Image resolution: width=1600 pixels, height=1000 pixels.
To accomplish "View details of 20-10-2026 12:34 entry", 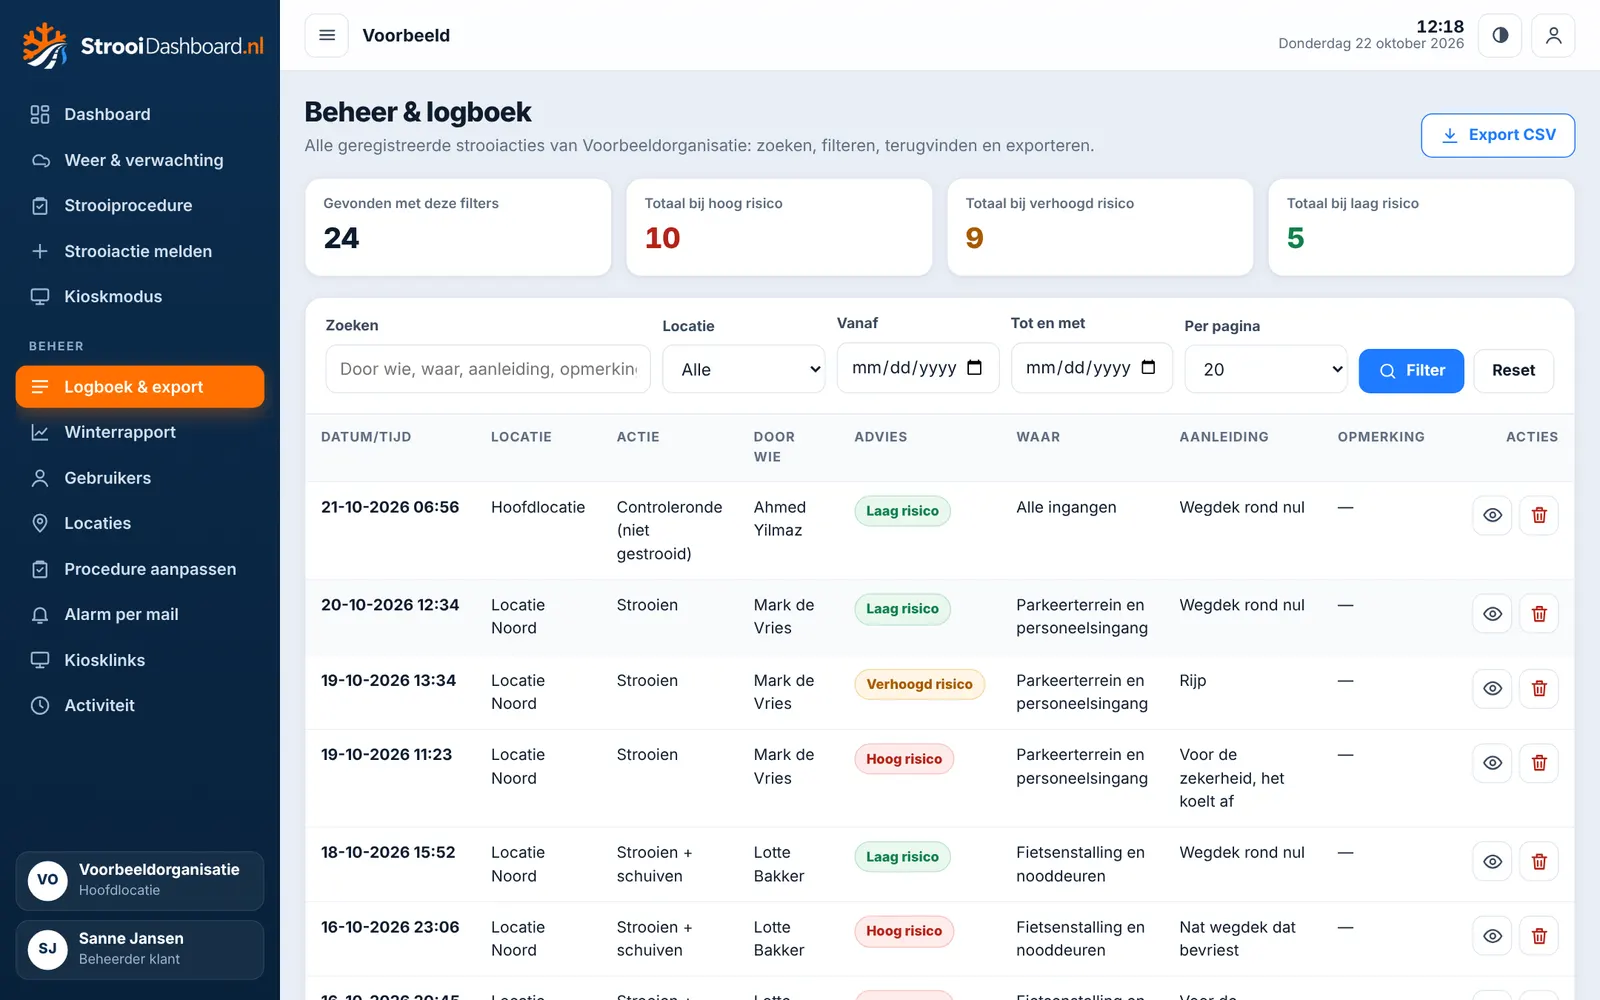I will coord(1492,613).
